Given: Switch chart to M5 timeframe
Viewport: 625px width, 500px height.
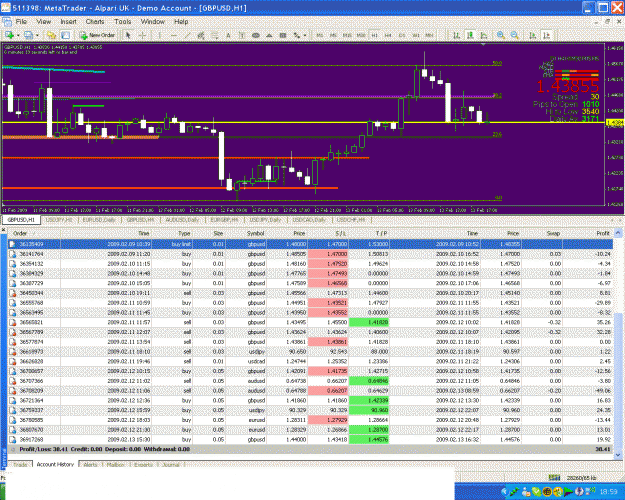Looking at the screenshot, I should [x=333, y=35].
